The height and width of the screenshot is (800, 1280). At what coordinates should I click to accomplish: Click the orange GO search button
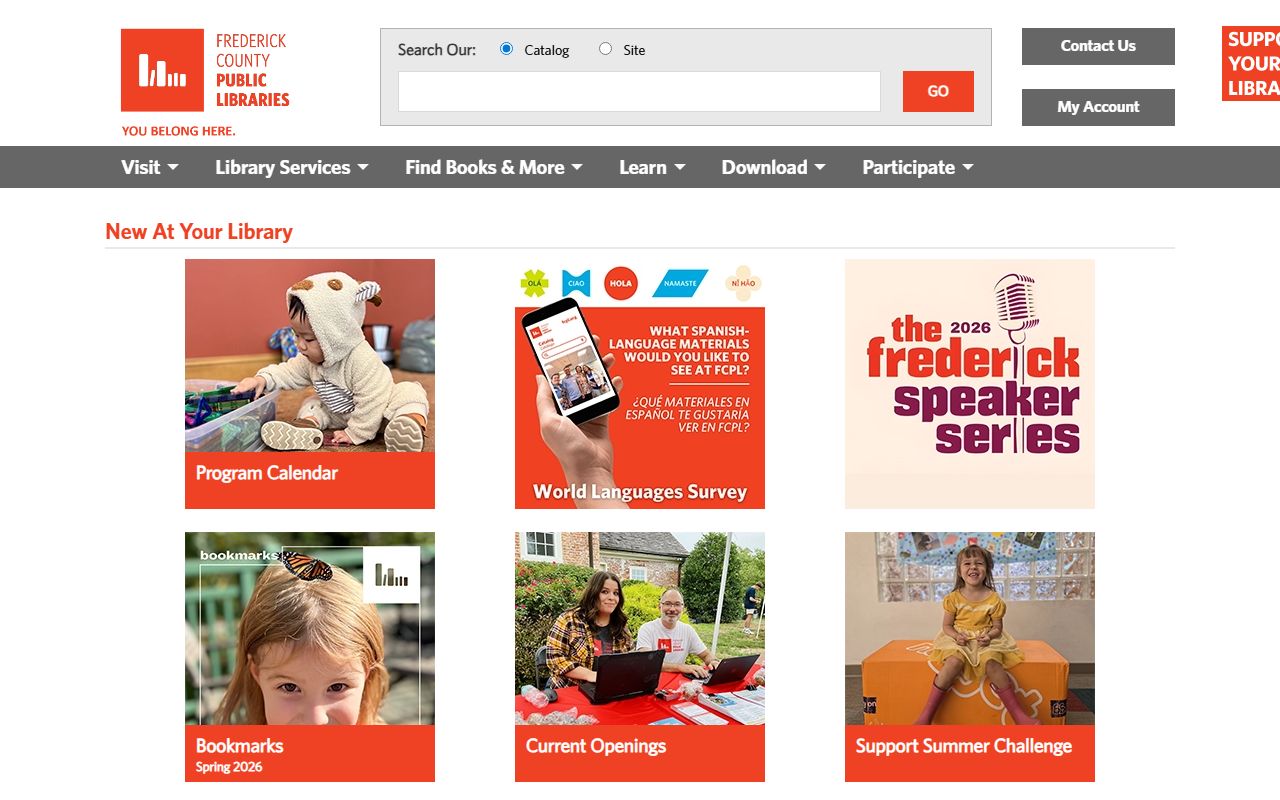pyautogui.click(x=938, y=91)
